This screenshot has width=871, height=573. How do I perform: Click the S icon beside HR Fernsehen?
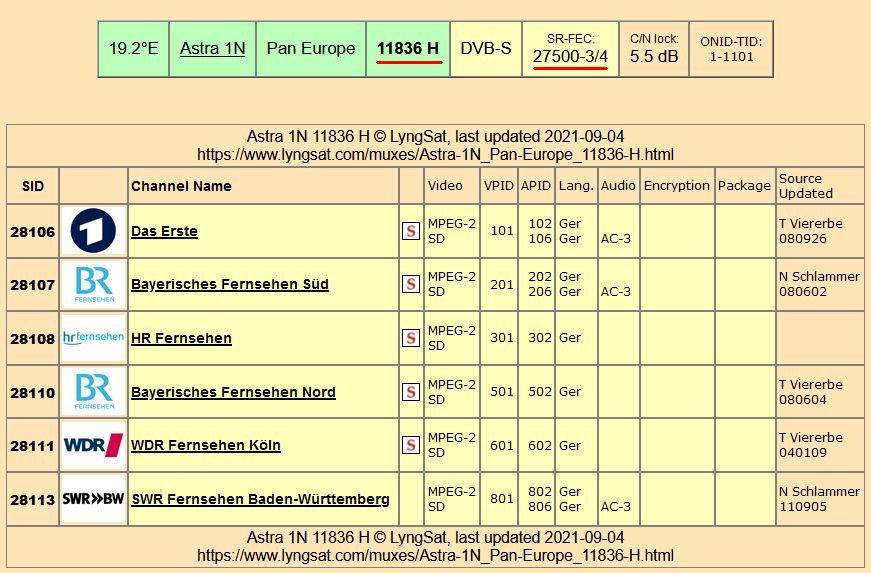click(x=410, y=338)
